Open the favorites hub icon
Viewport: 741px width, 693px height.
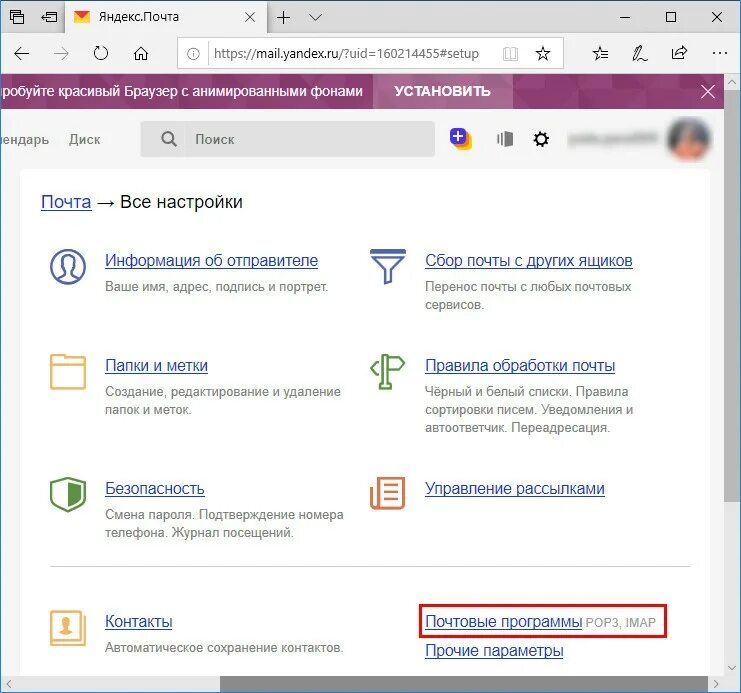pyautogui.click(x=600, y=53)
